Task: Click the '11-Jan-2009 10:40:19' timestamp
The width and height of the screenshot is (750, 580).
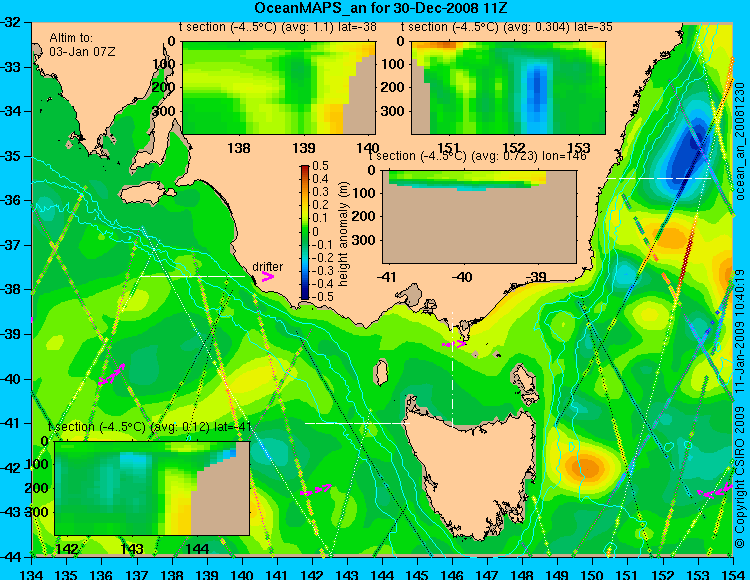Action: [x=740, y=331]
